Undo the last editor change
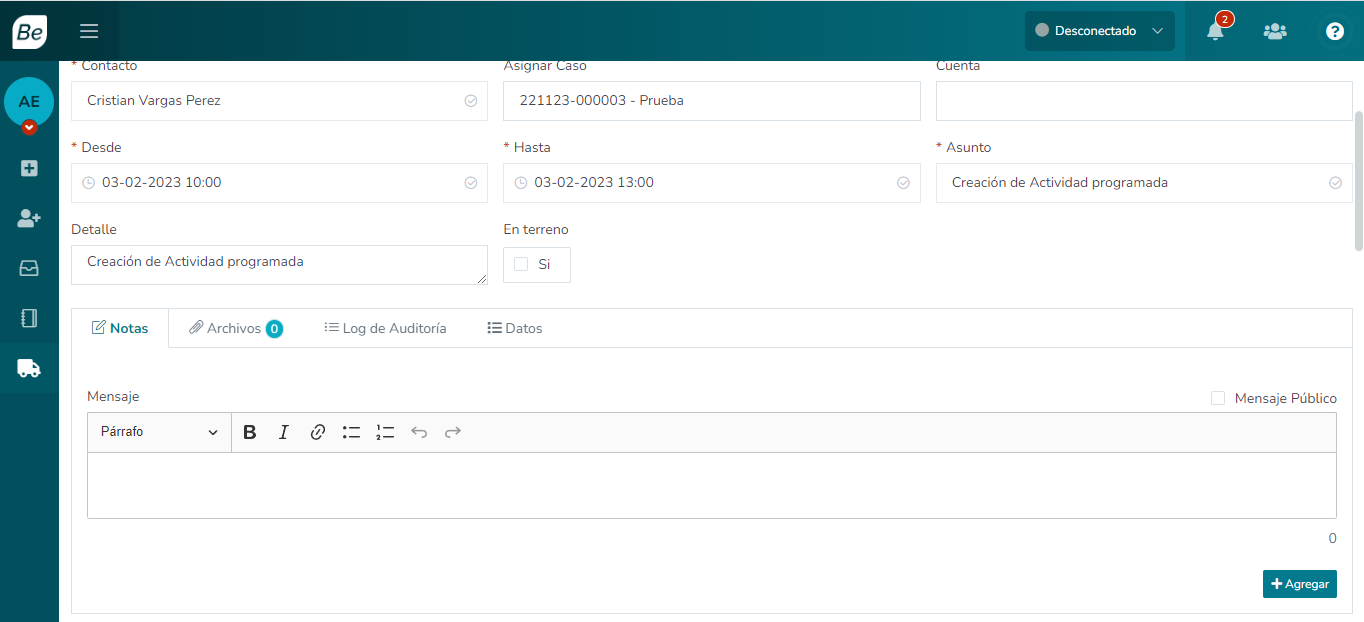The image size is (1364, 622). [419, 432]
